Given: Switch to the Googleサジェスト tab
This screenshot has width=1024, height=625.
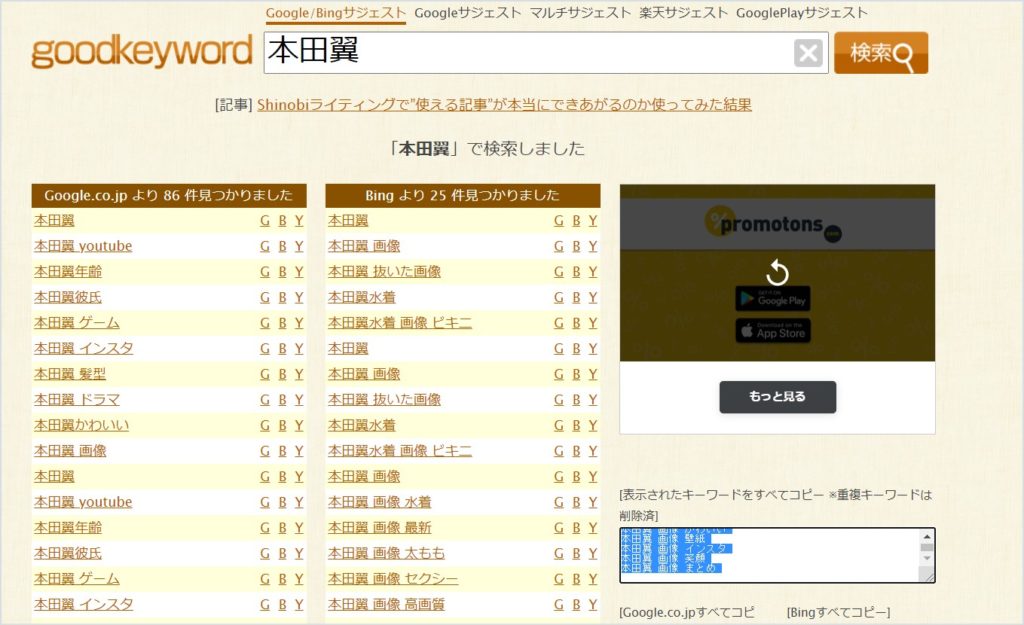Looking at the screenshot, I should pyautogui.click(x=468, y=13).
